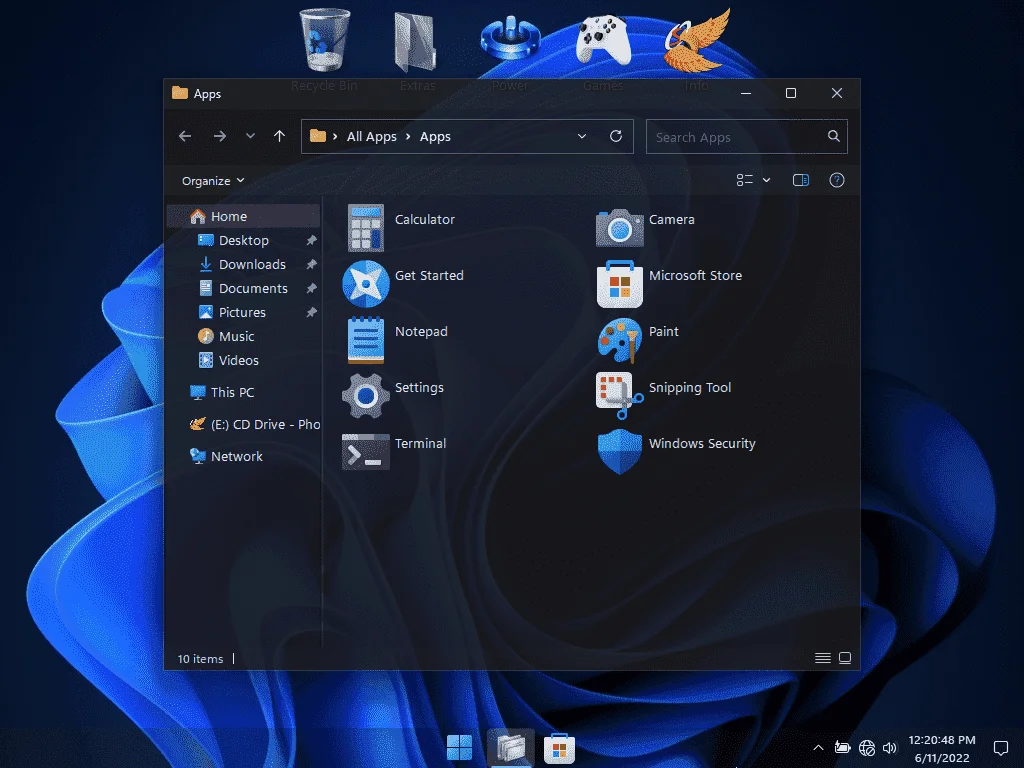Click the File Explorer taskbar icon
Viewport: 1024px width, 768px height.
pos(510,747)
